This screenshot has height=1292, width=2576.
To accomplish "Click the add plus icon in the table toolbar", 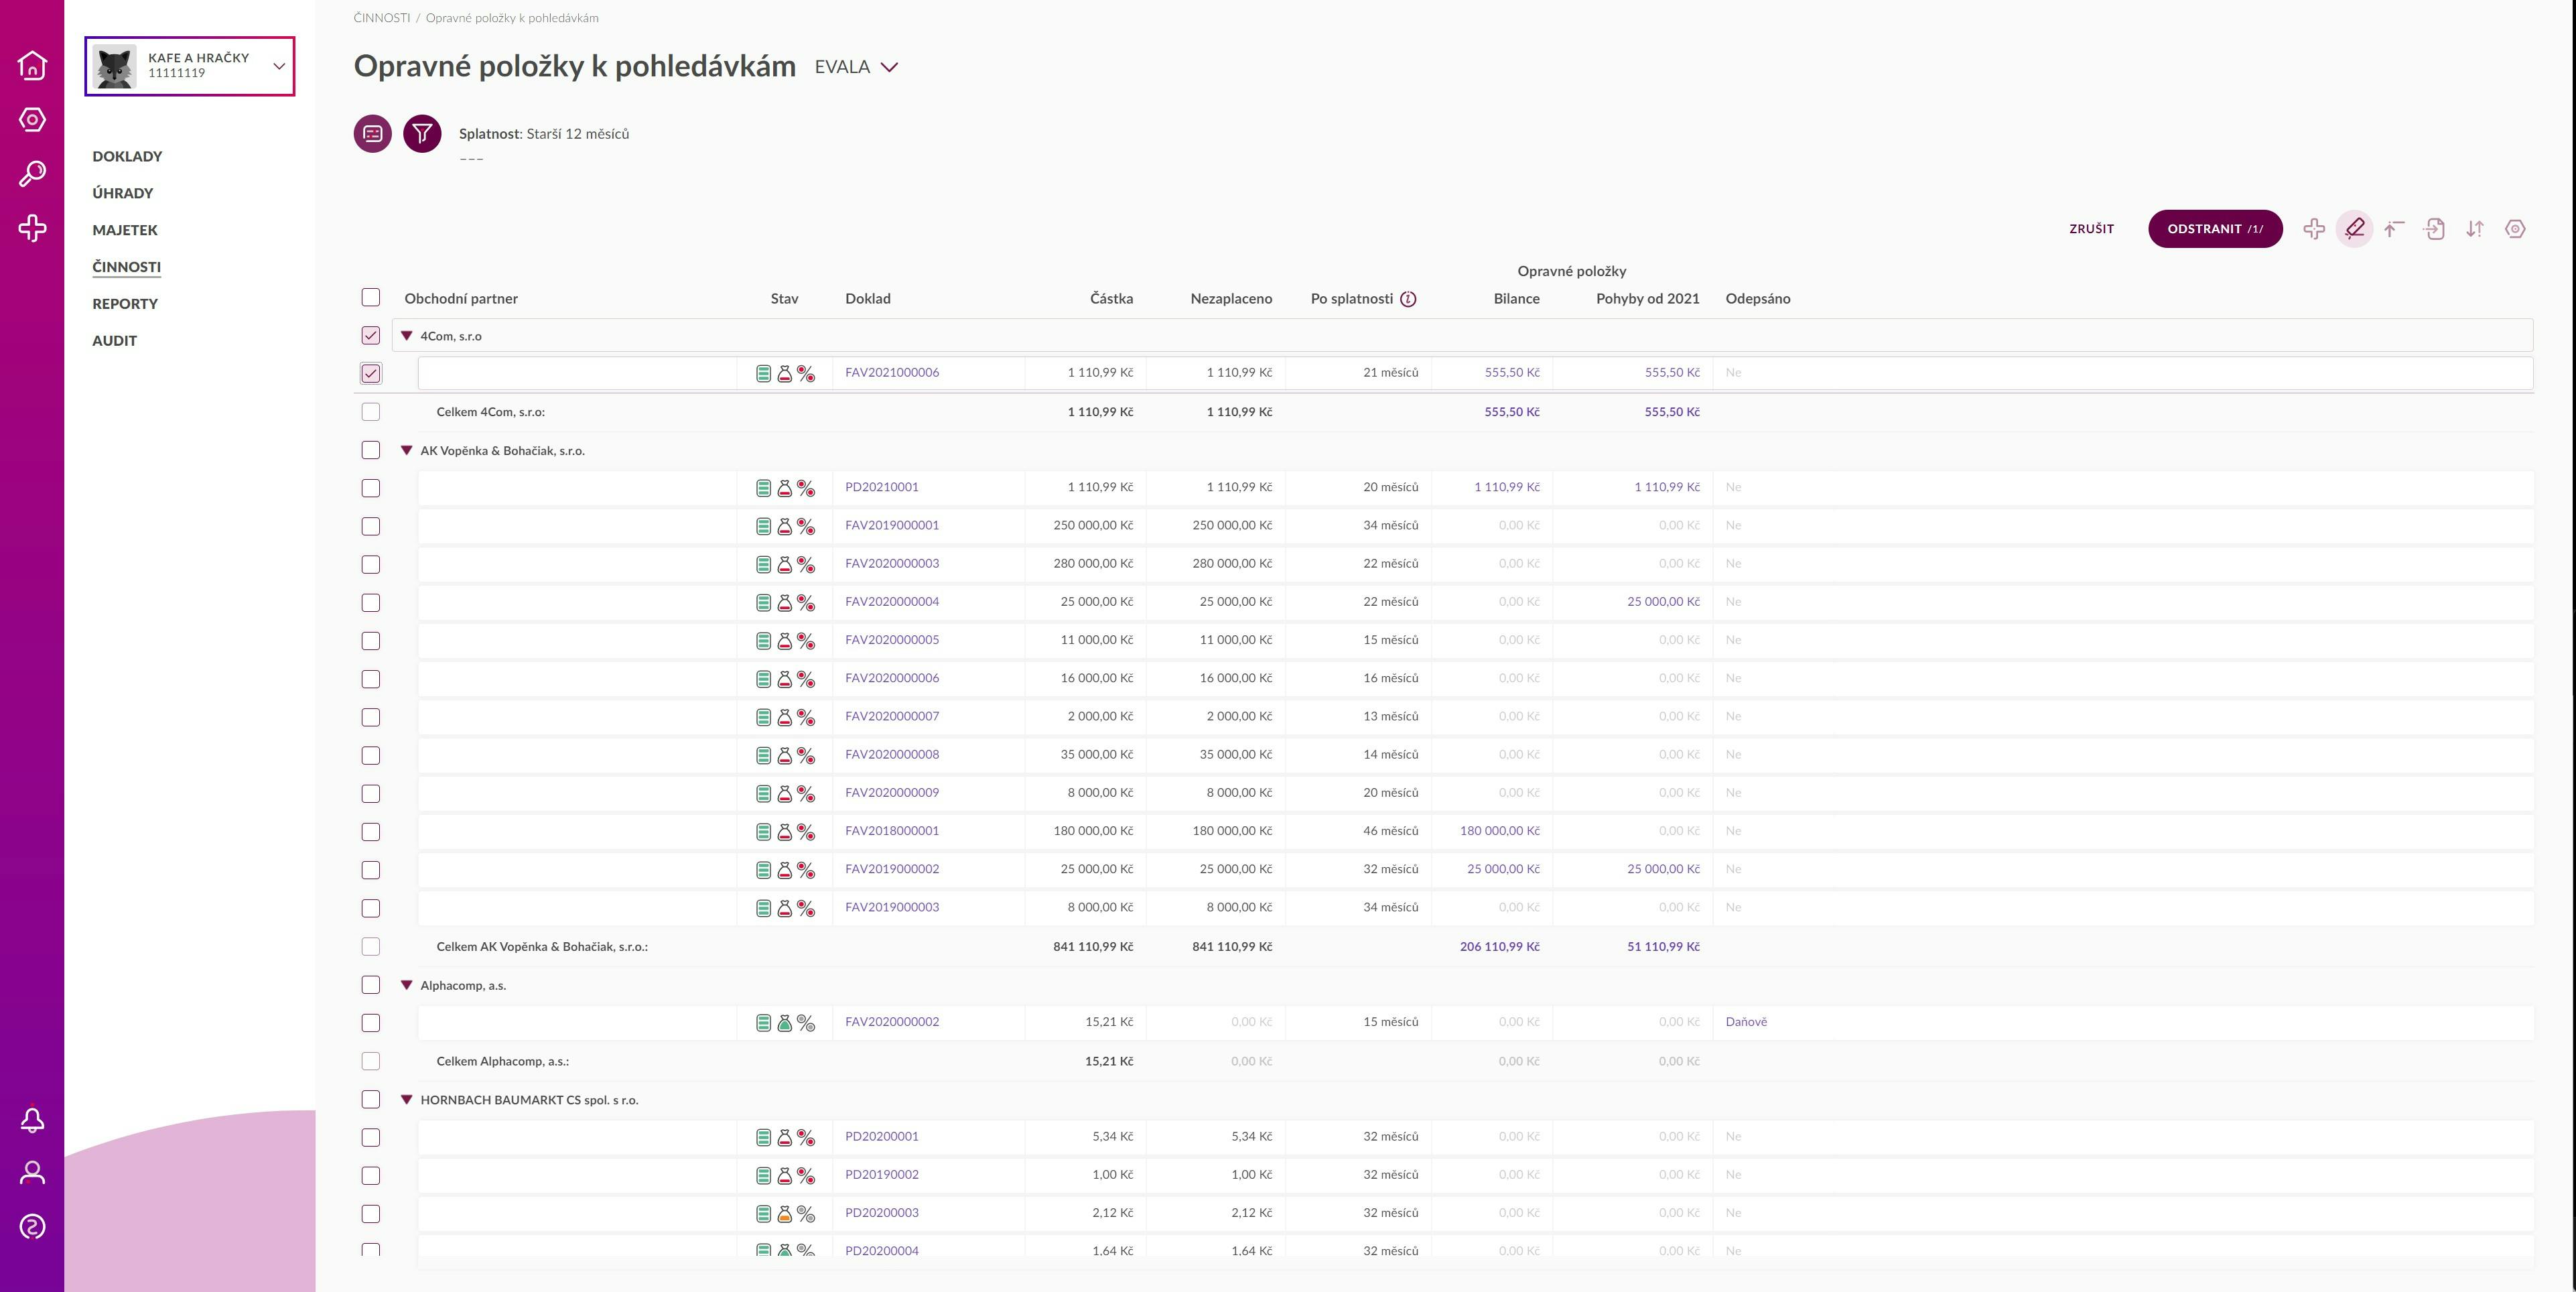I will tap(2314, 229).
